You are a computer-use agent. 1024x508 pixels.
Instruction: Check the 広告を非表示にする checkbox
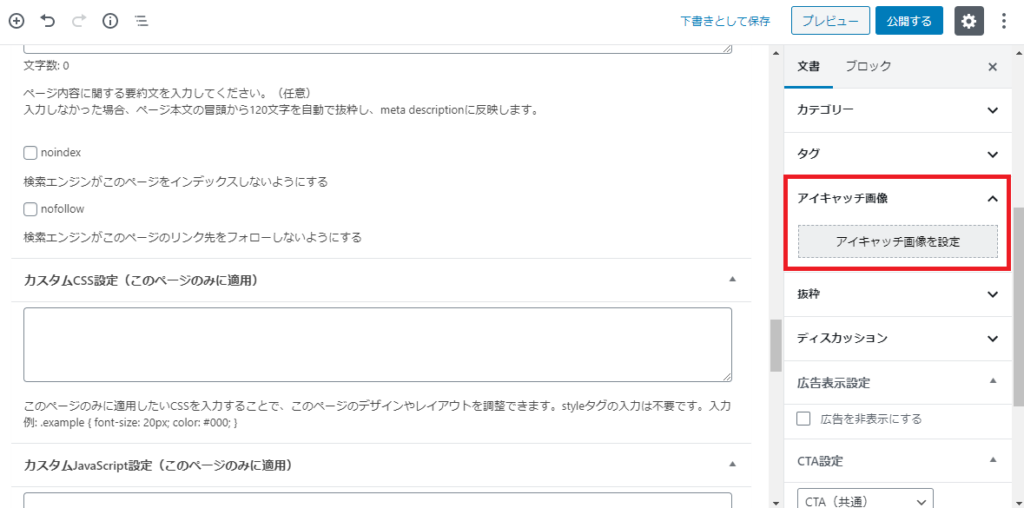coord(804,419)
